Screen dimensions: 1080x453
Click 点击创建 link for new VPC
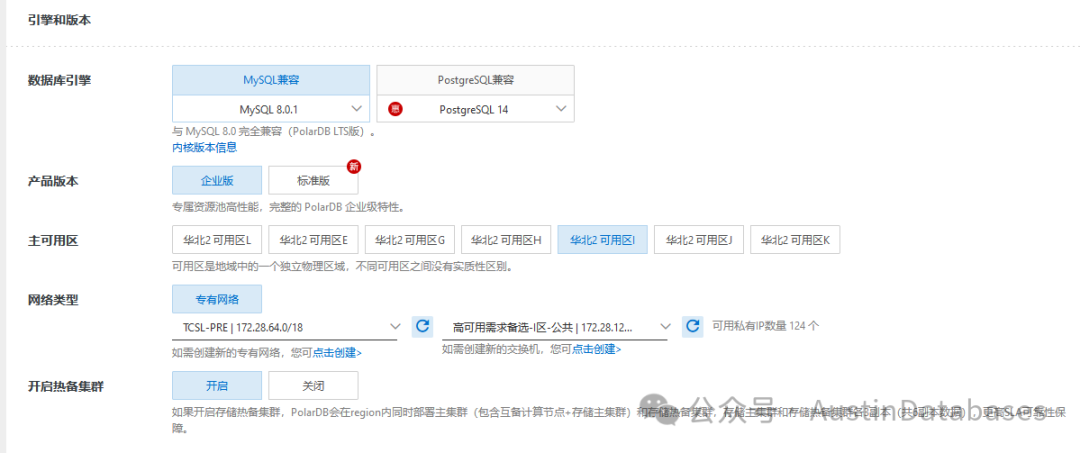click(338, 353)
